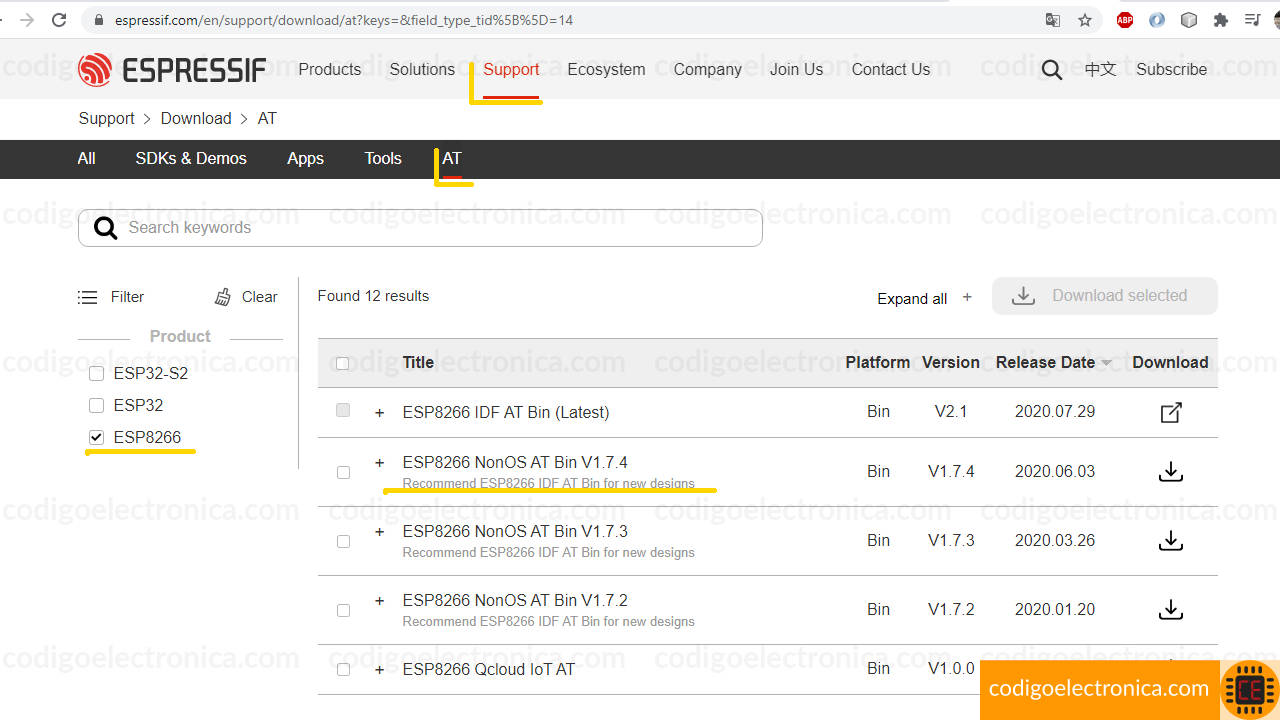
Task: Switch to the Apps tab
Action: point(305,158)
